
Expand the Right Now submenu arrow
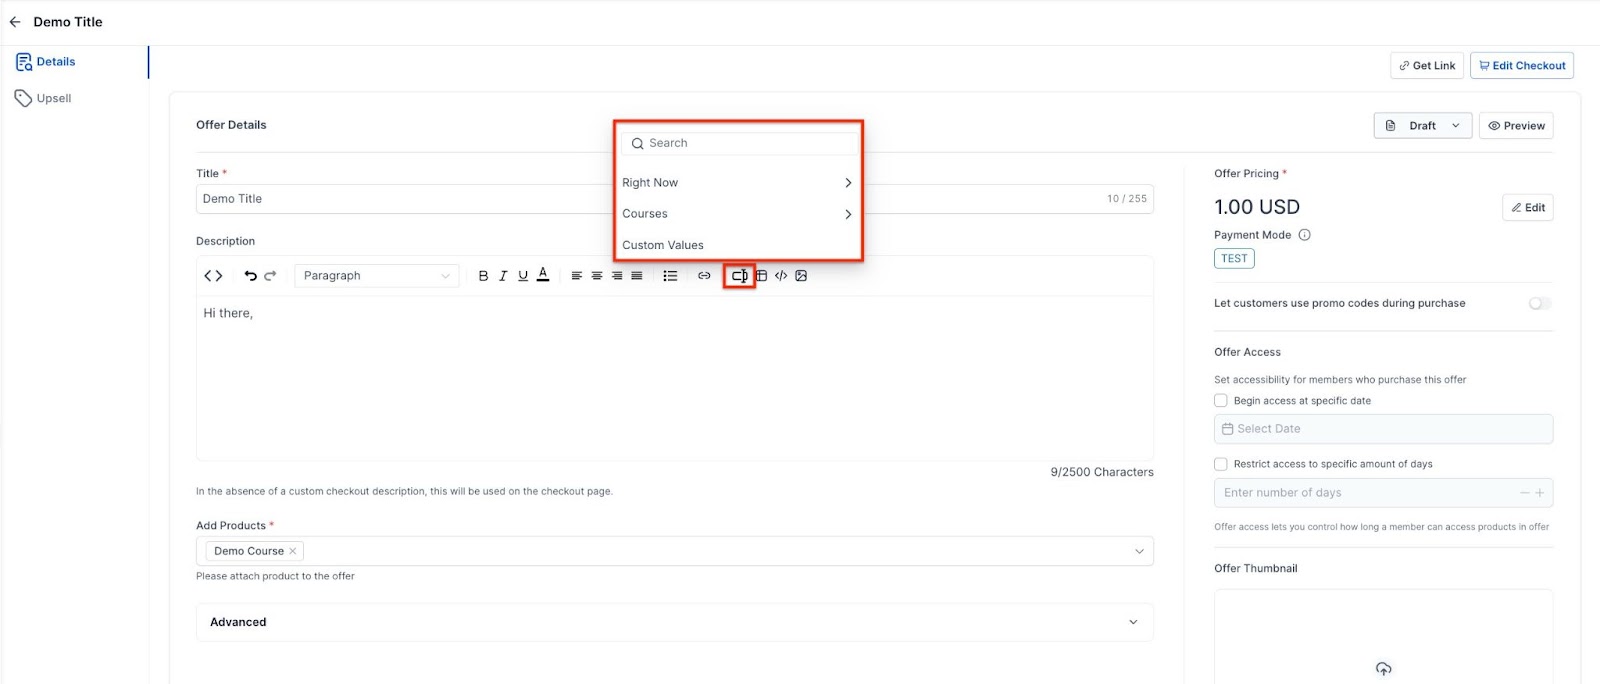point(848,183)
